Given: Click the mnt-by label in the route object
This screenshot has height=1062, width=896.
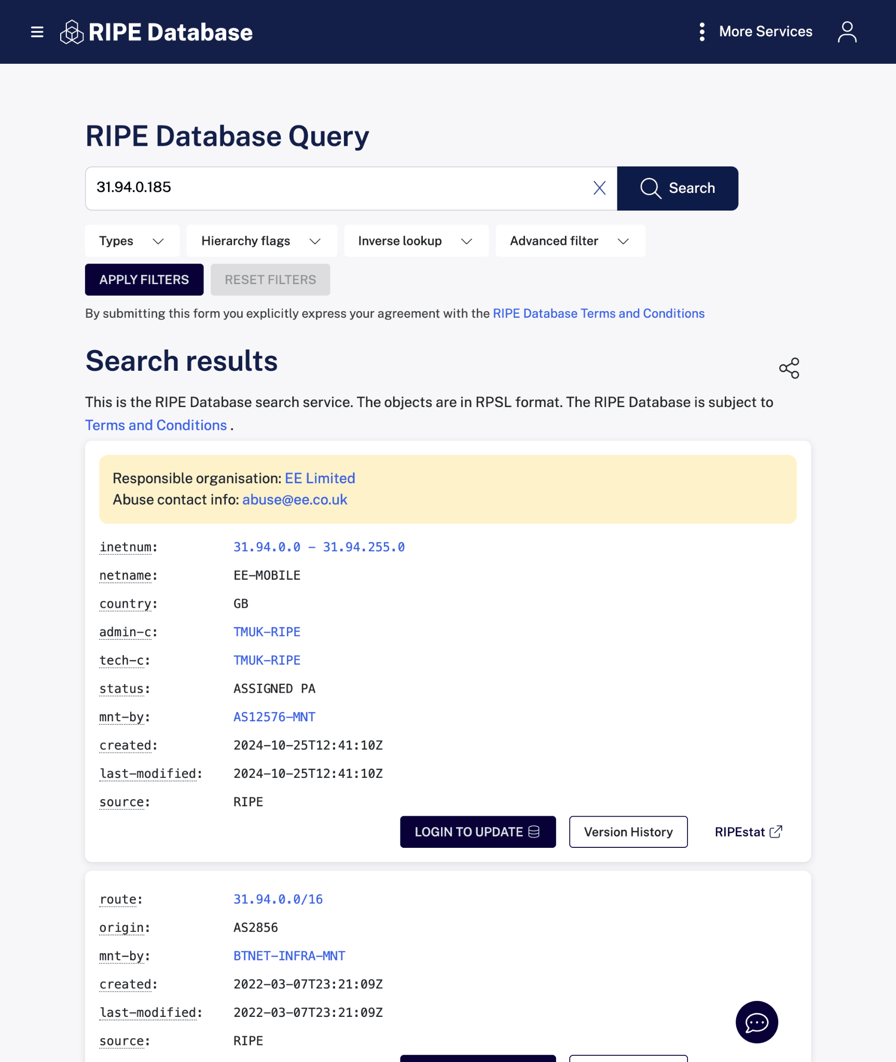Looking at the screenshot, I should coord(125,956).
